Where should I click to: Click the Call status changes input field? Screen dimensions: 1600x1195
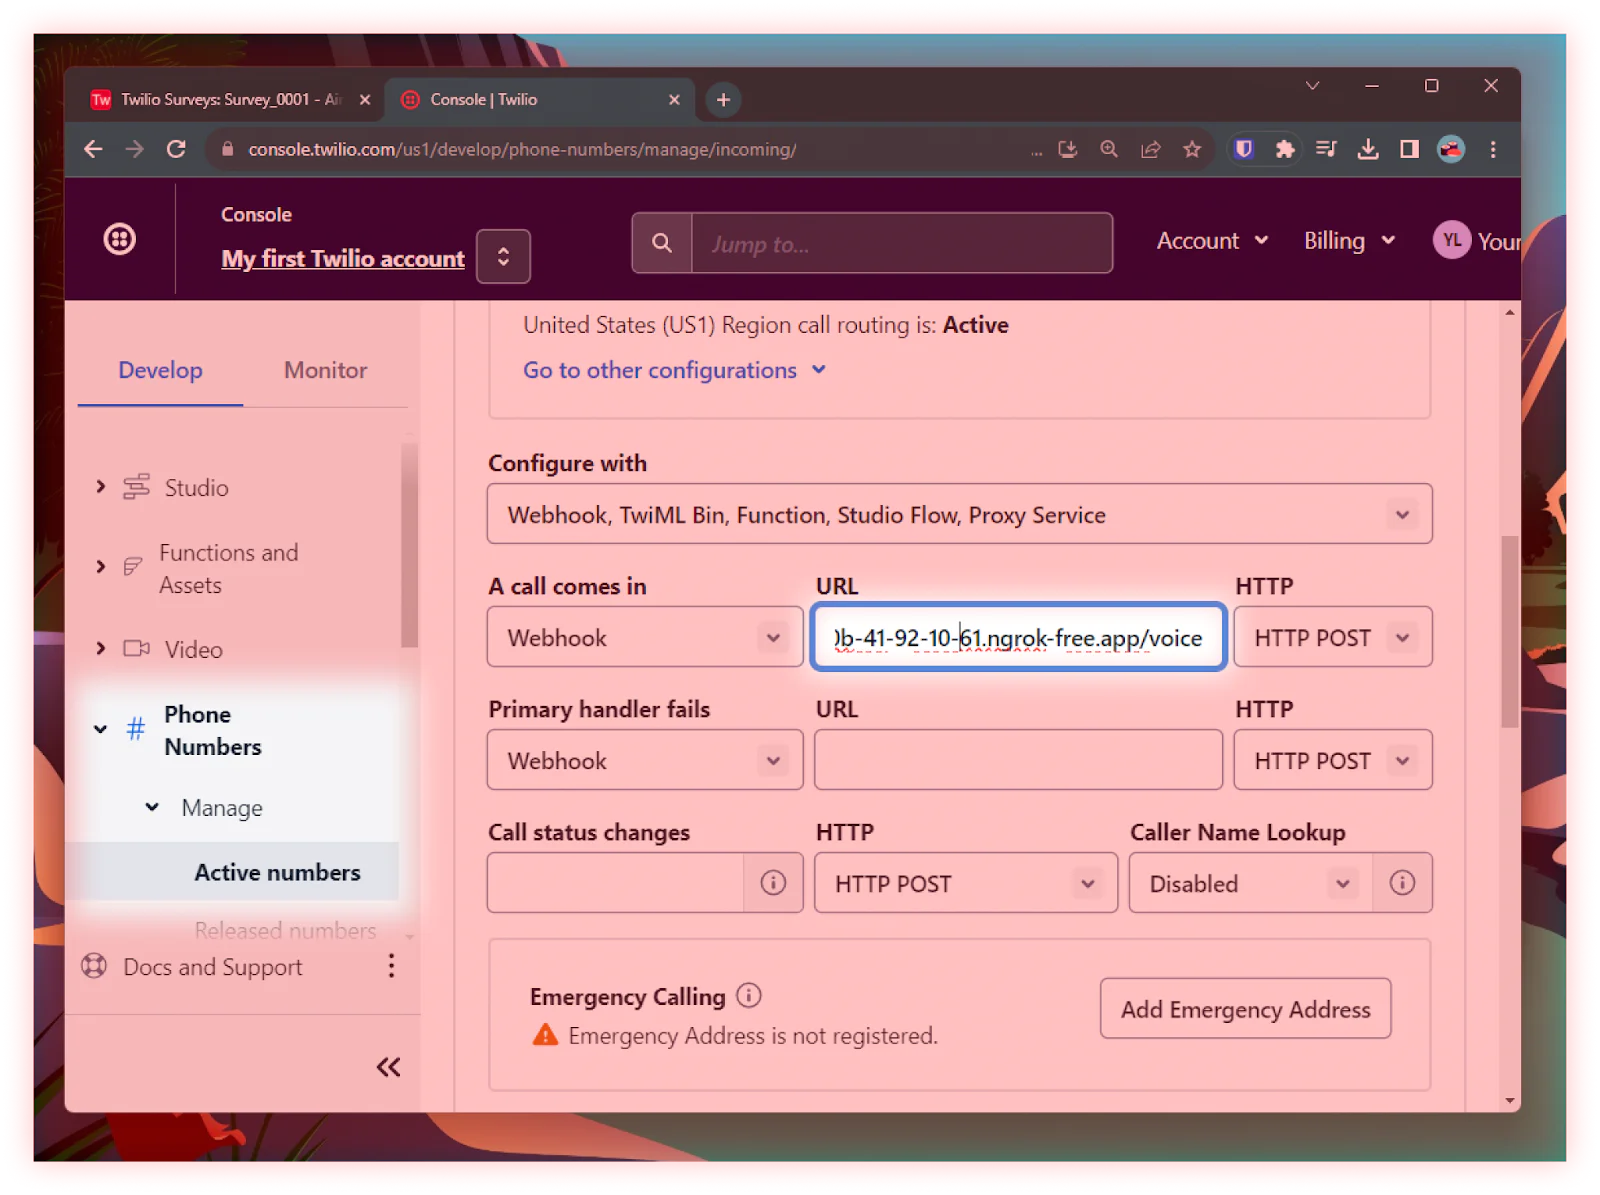(x=616, y=883)
